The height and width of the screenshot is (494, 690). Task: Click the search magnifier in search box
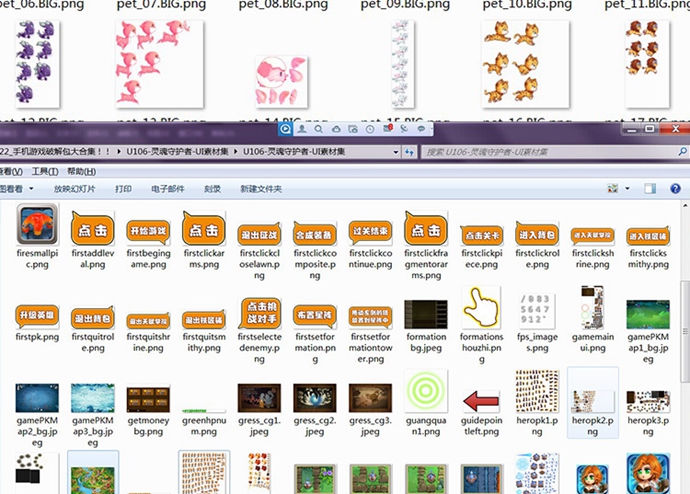coord(682,152)
